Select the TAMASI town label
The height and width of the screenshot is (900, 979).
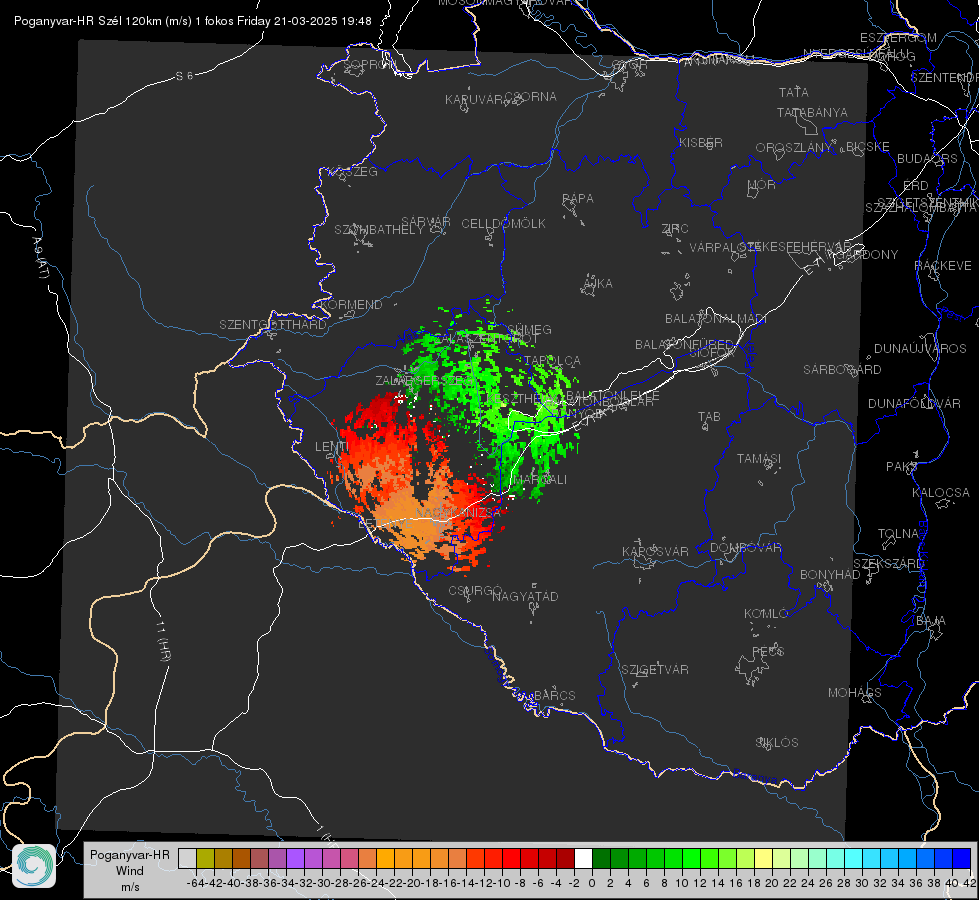click(759, 458)
